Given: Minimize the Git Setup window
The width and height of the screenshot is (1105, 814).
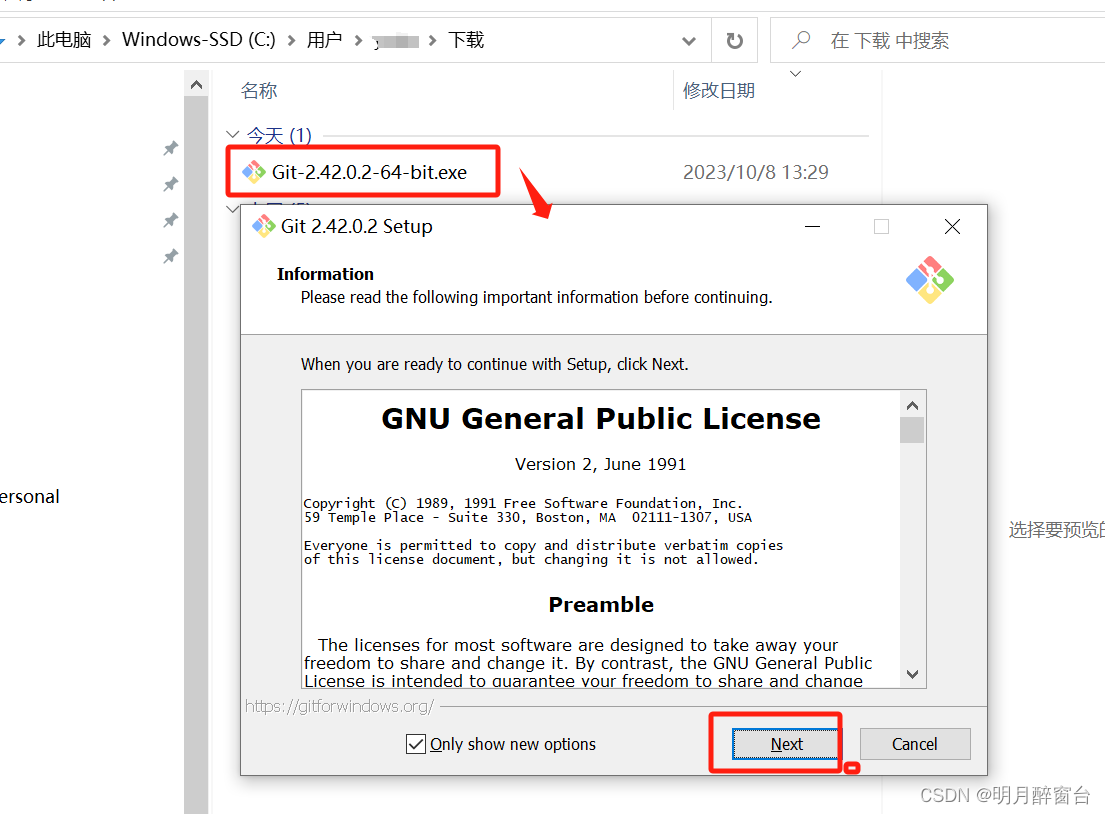Looking at the screenshot, I should click(813, 226).
